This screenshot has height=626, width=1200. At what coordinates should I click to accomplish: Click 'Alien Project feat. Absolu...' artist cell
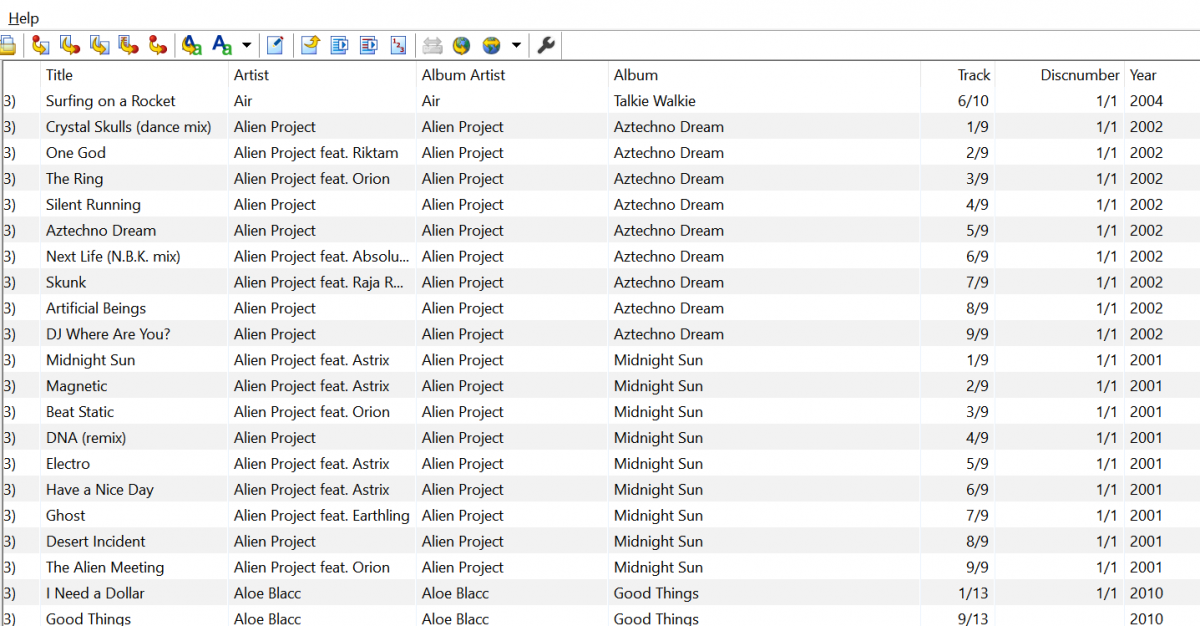click(x=321, y=257)
